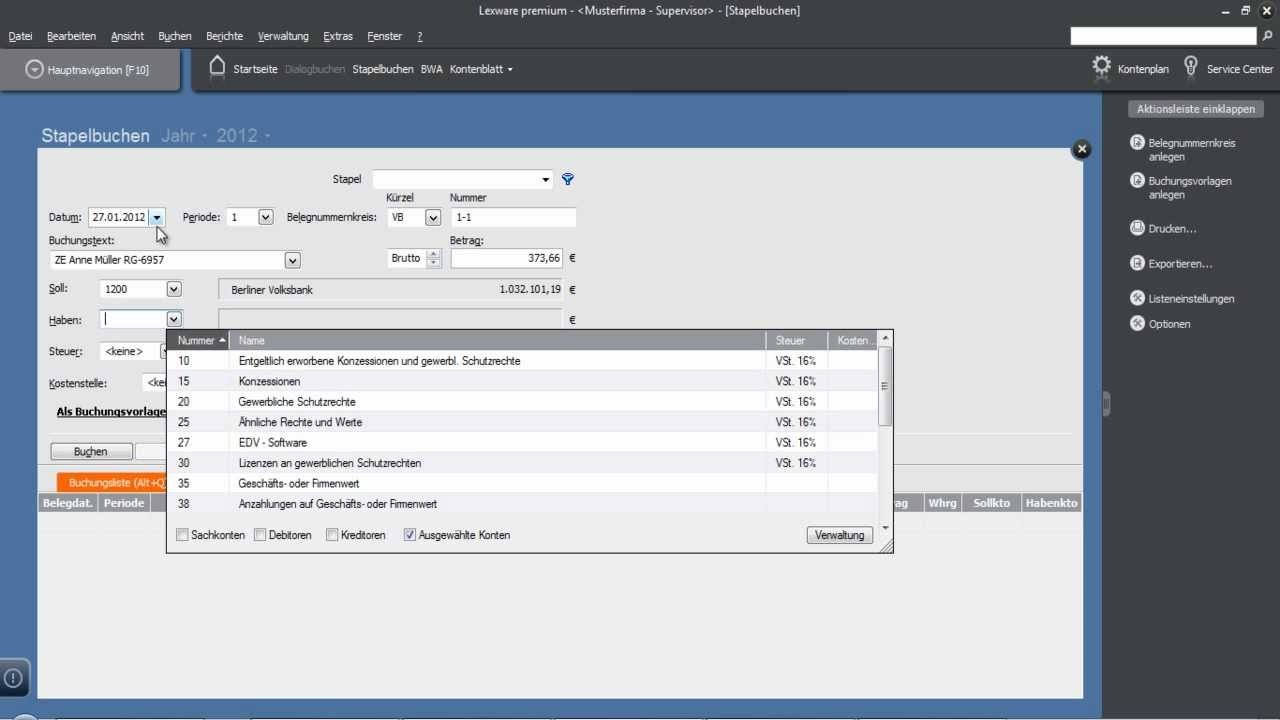Screen dimensions: 1280x720
Task: Open BWA from the toolbar
Action: (x=431, y=69)
